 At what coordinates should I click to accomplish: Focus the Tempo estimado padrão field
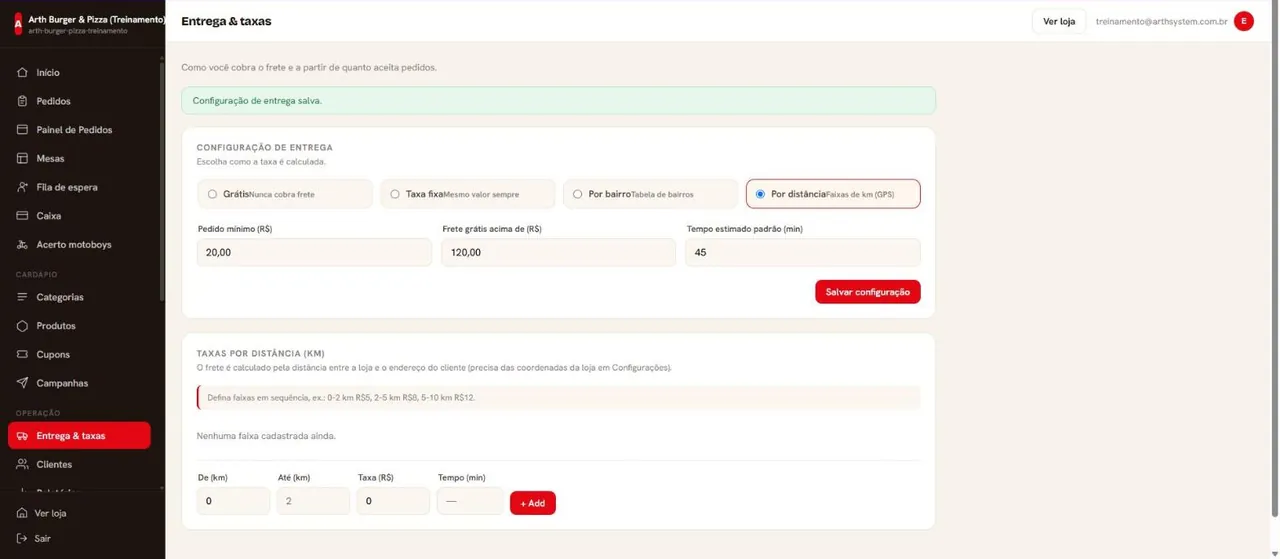click(803, 252)
